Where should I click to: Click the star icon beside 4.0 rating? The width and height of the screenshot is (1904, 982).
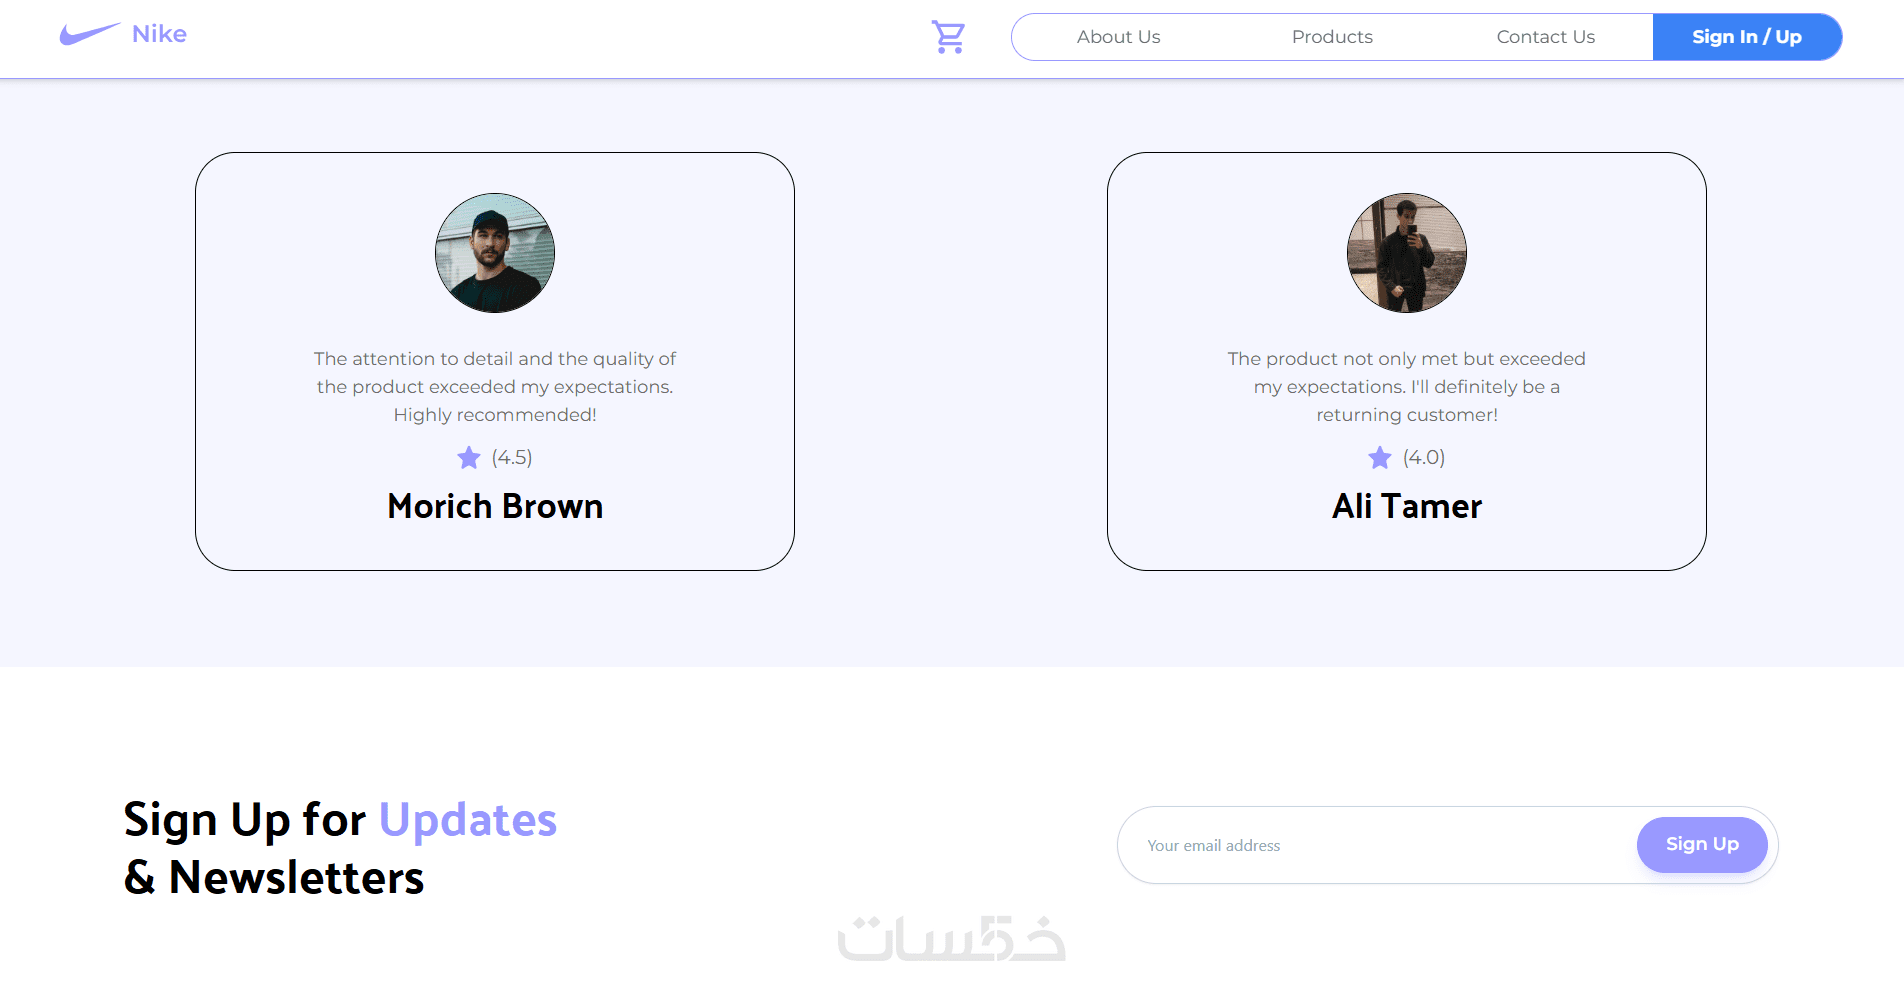coord(1380,458)
